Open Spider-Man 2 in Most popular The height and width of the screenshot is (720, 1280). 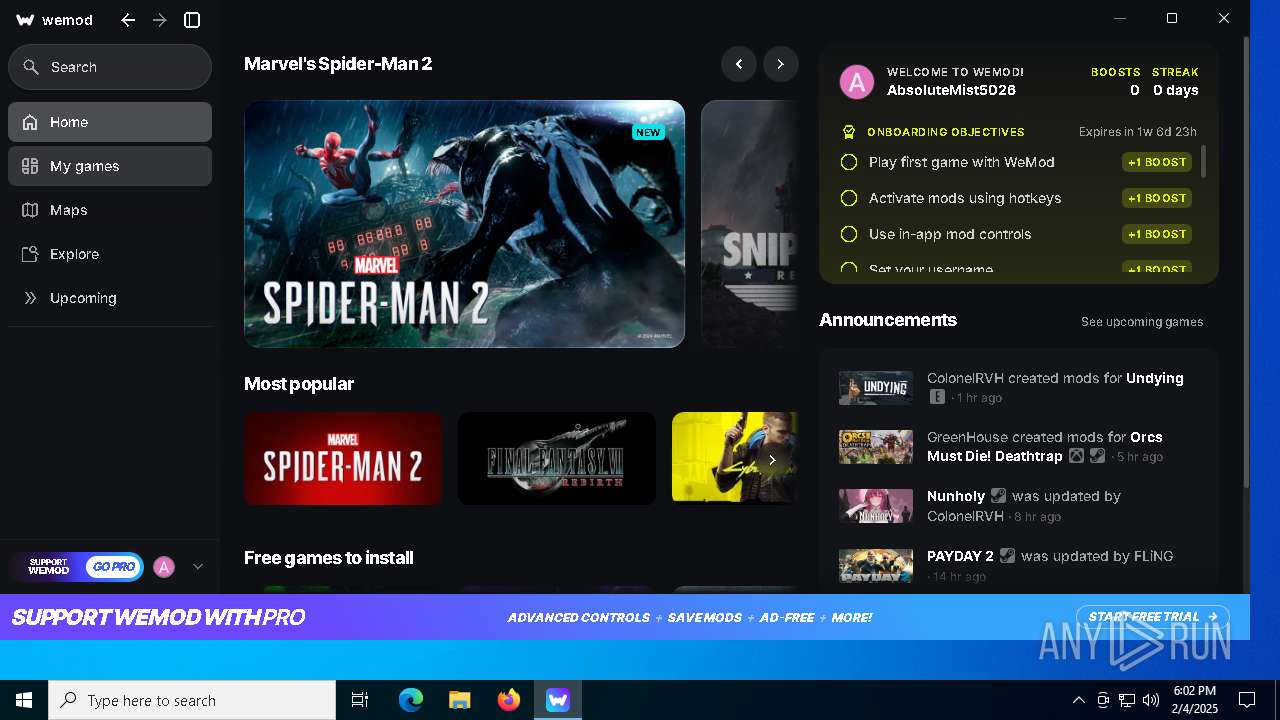343,458
